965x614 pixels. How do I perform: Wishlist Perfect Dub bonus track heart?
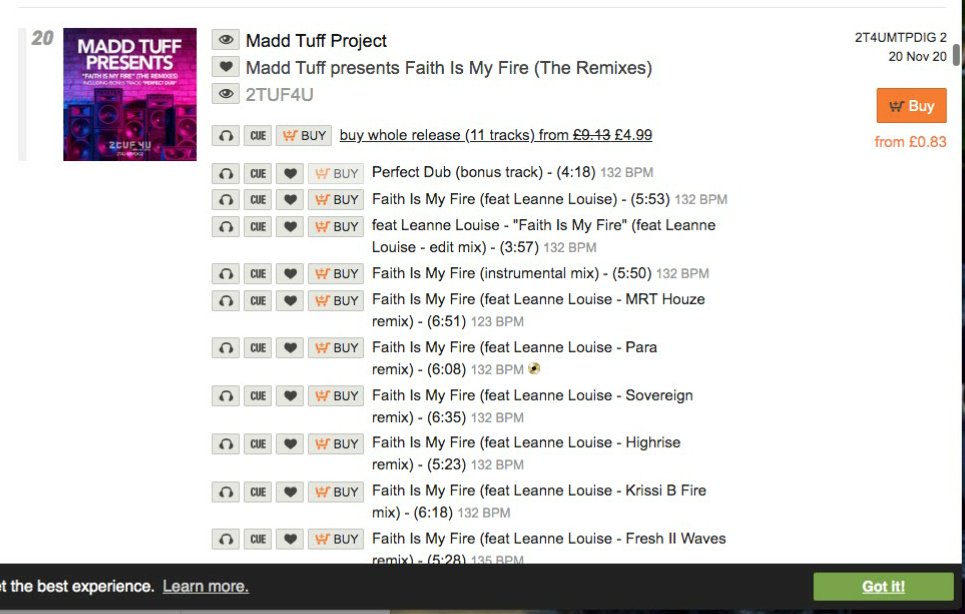pos(290,173)
